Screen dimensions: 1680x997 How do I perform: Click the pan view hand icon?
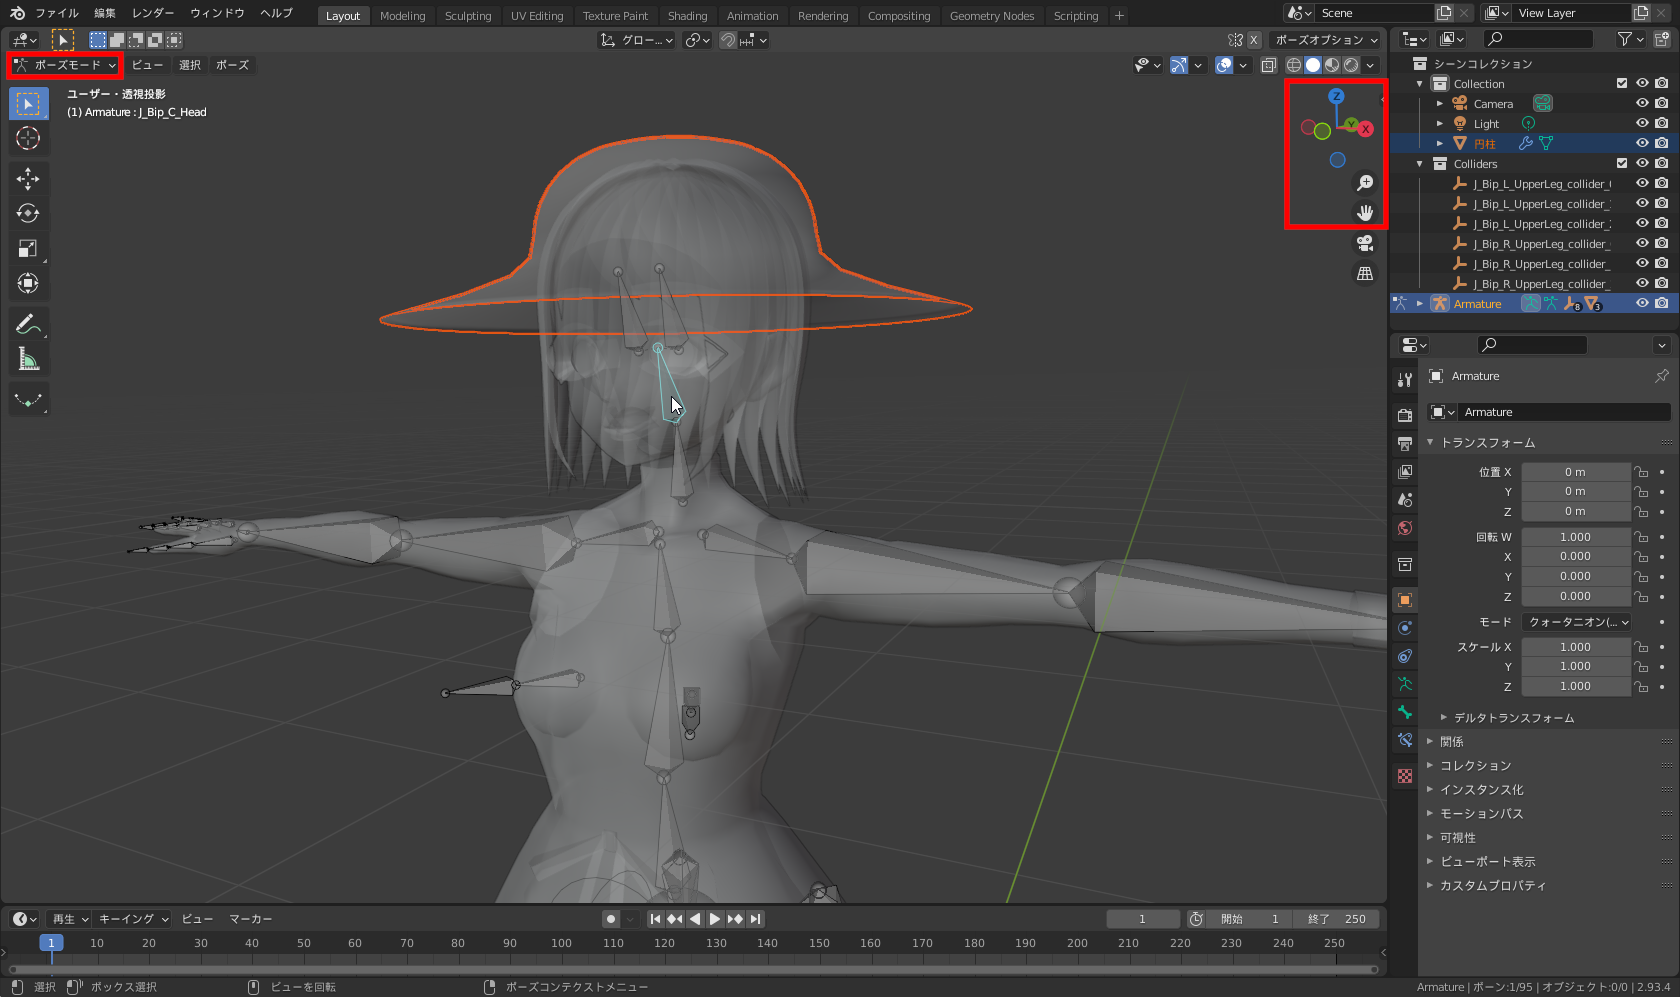tap(1365, 212)
